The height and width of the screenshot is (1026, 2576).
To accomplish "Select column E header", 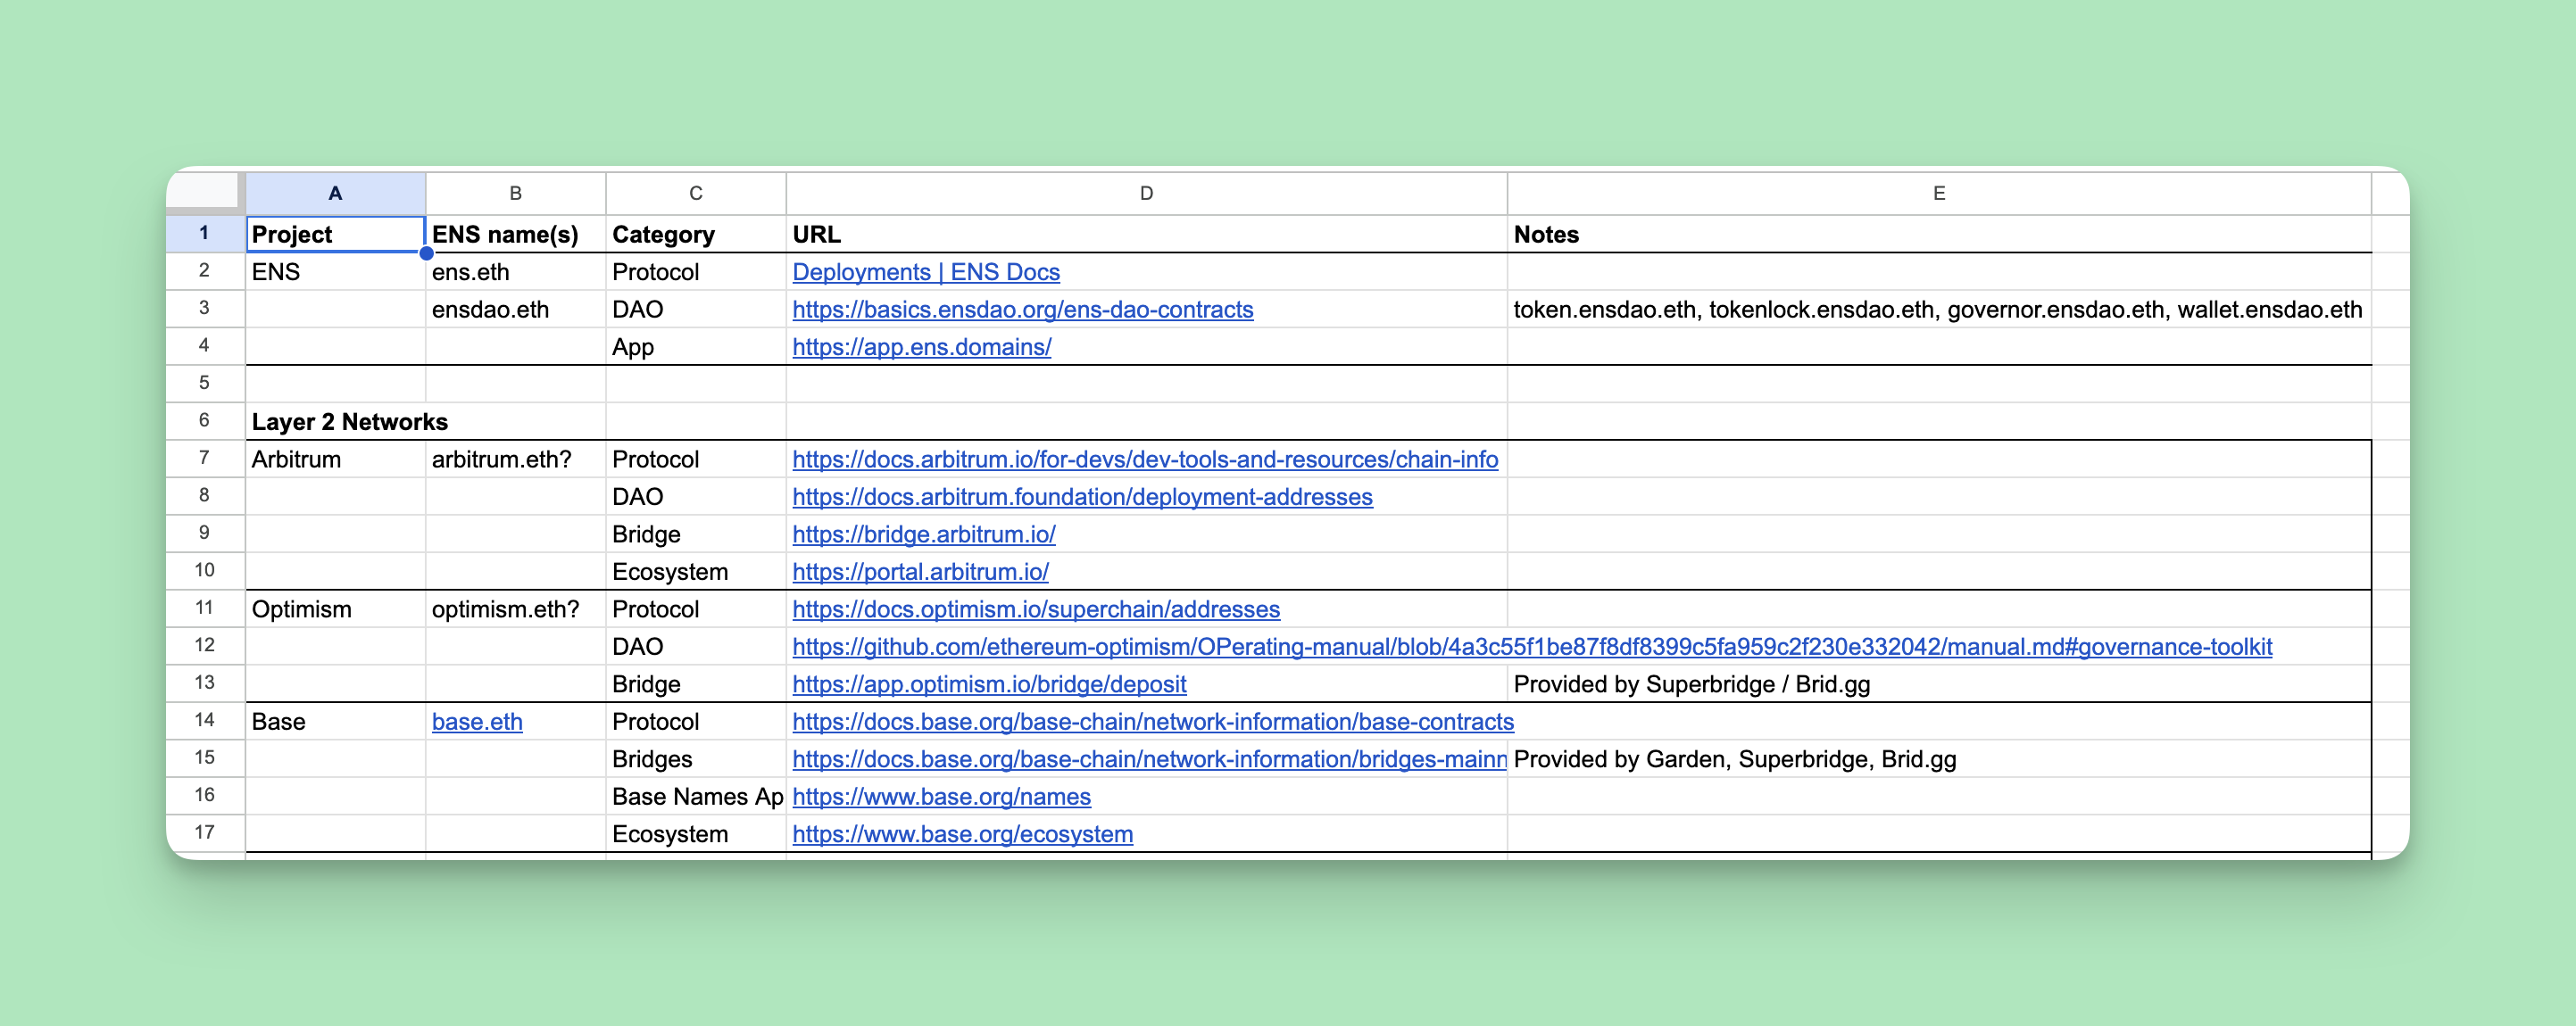I will [x=1938, y=193].
